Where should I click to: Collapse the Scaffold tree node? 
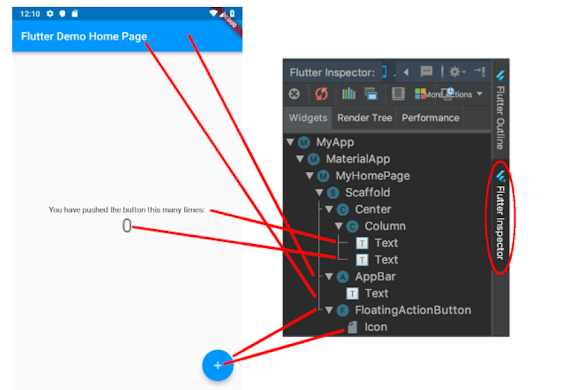click(x=319, y=192)
